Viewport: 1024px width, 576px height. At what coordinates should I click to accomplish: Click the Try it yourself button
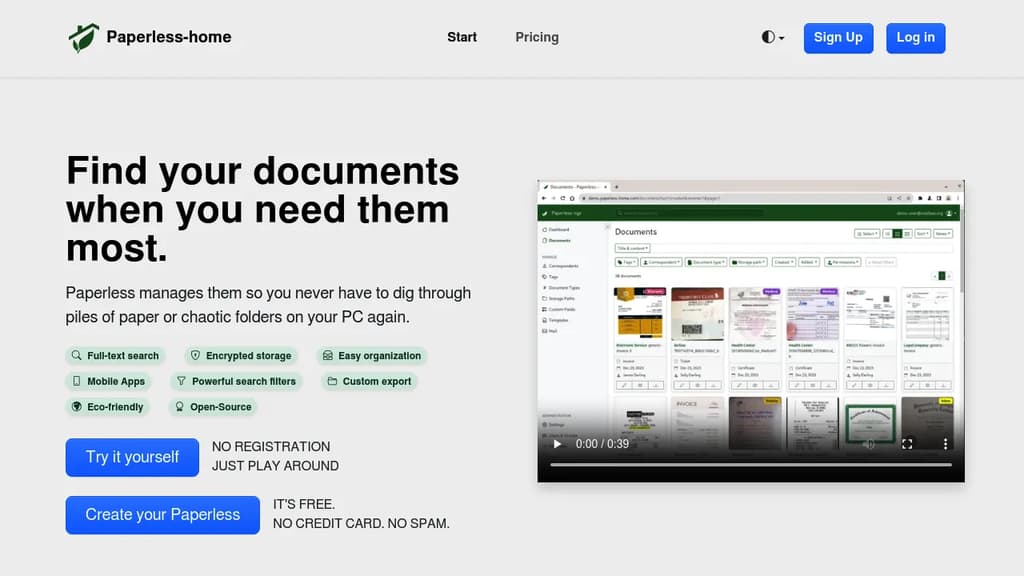[x=132, y=457]
